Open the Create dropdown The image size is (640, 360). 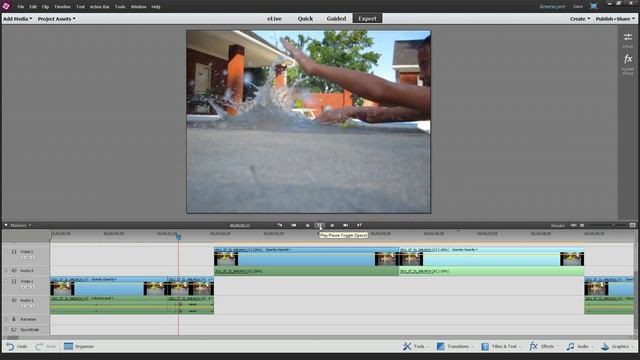tap(580, 19)
